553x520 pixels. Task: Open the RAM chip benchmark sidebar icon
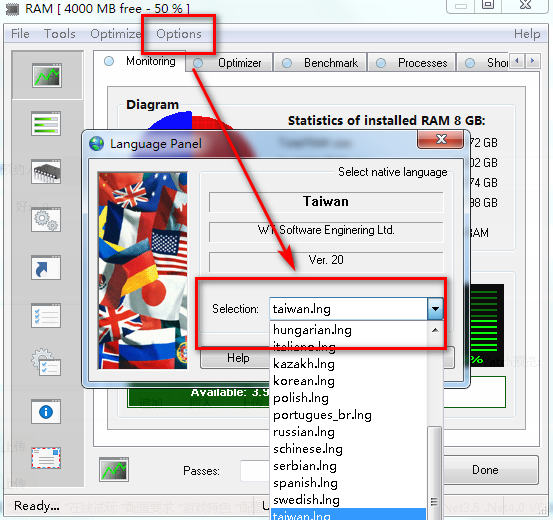tap(46, 171)
